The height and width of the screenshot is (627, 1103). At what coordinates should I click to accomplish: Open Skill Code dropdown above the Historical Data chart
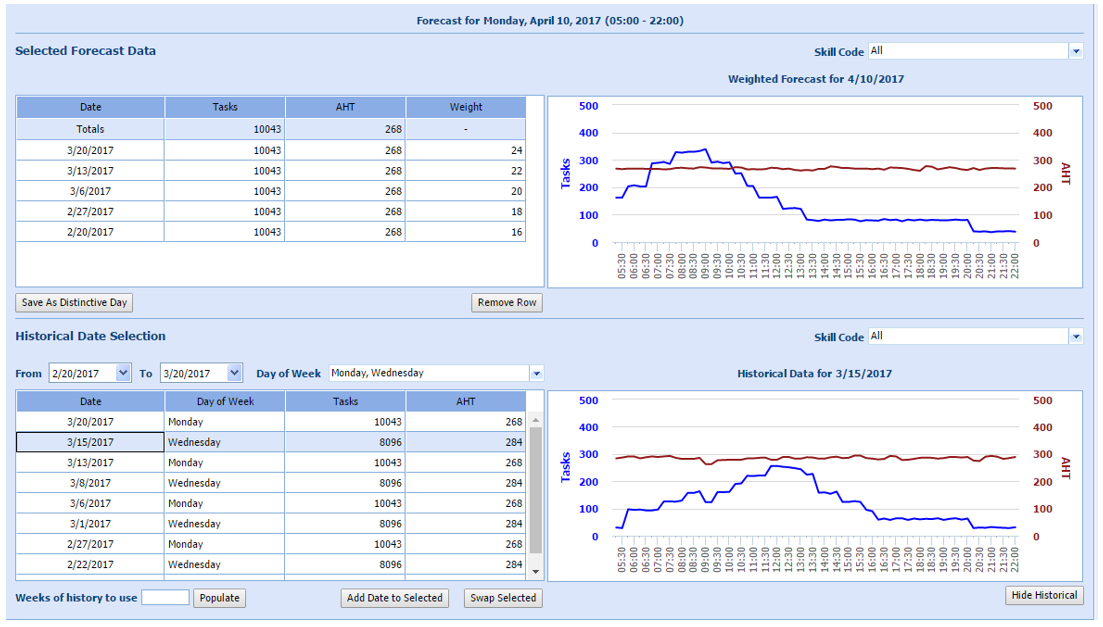point(1076,337)
